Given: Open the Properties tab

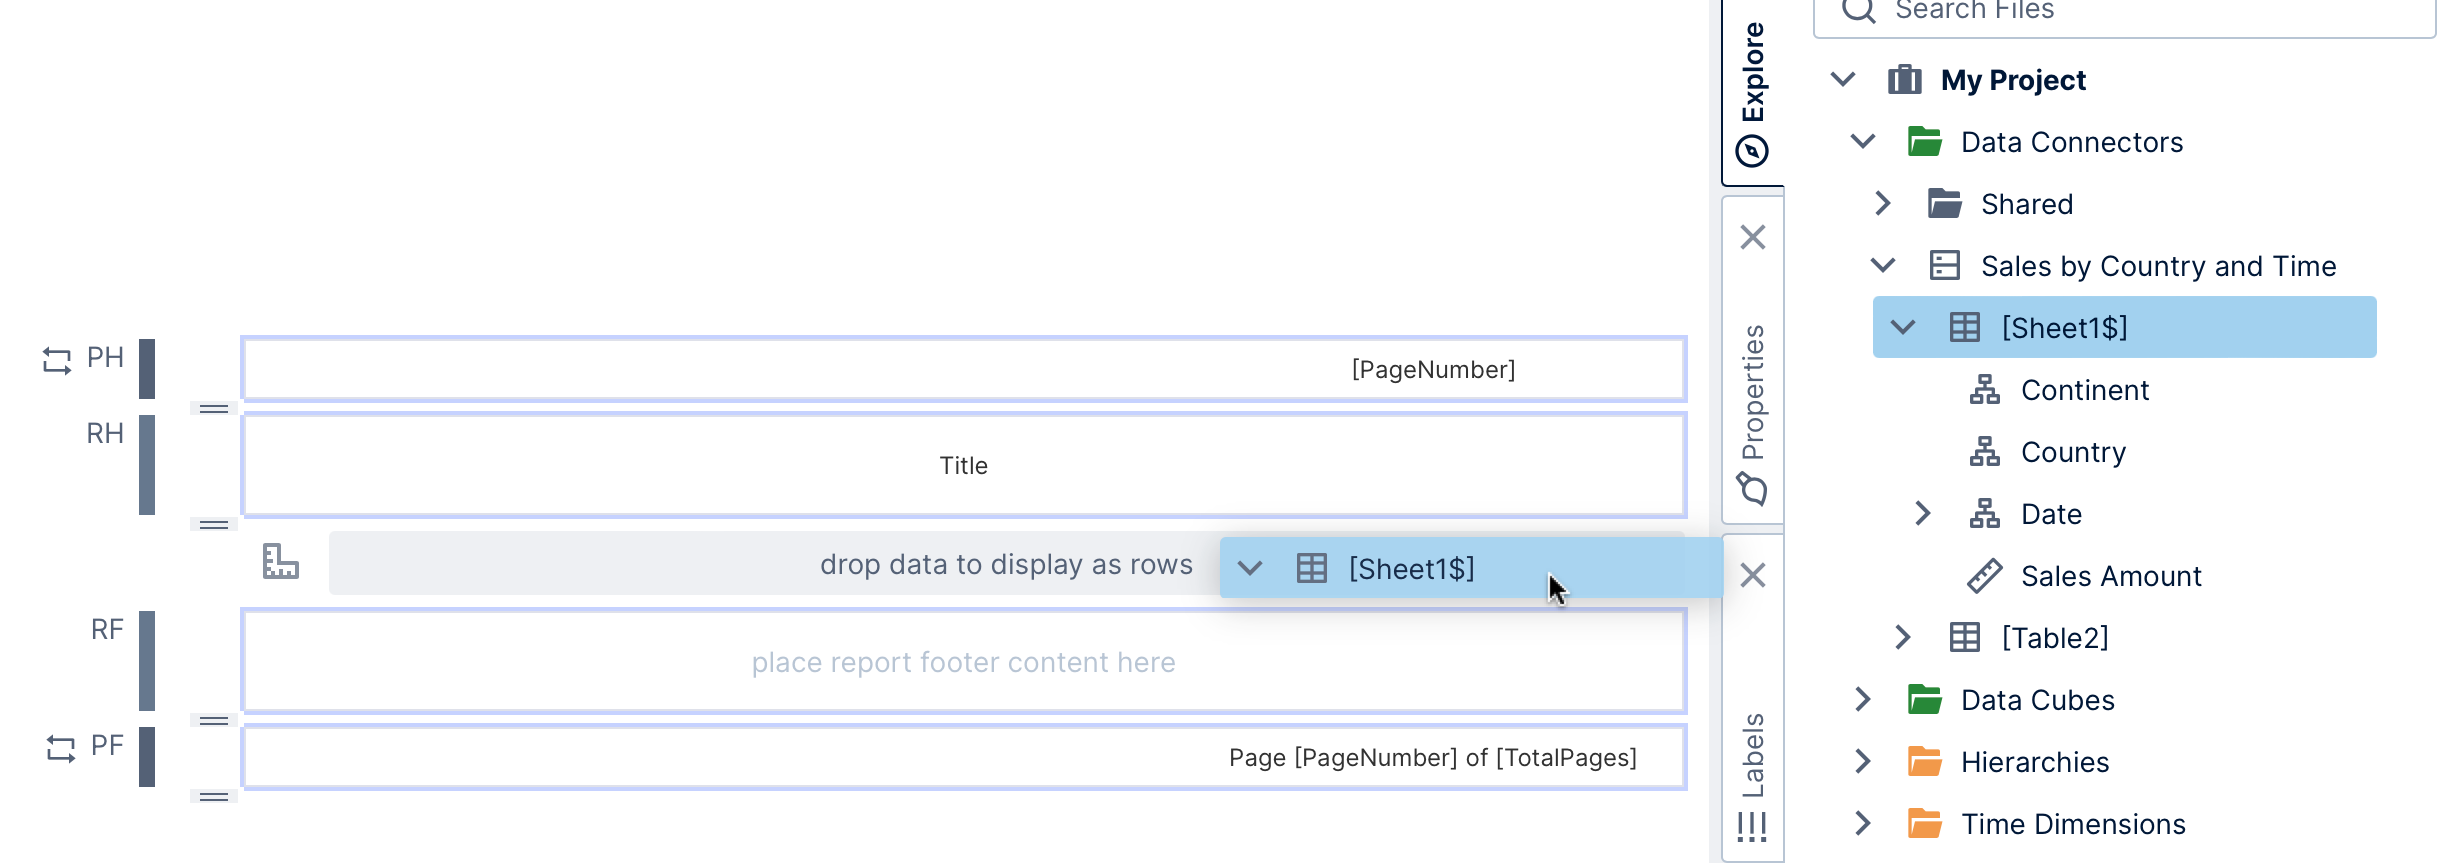Looking at the screenshot, I should (x=1752, y=410).
